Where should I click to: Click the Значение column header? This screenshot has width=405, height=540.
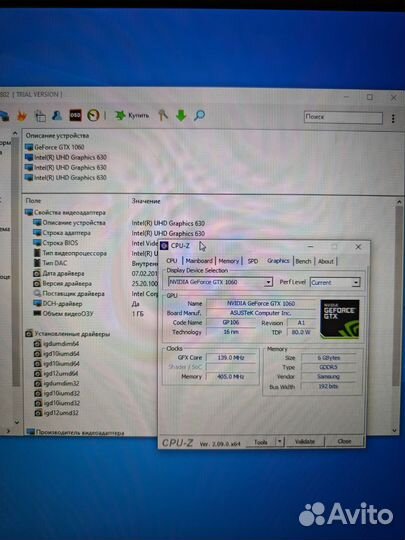(146, 201)
